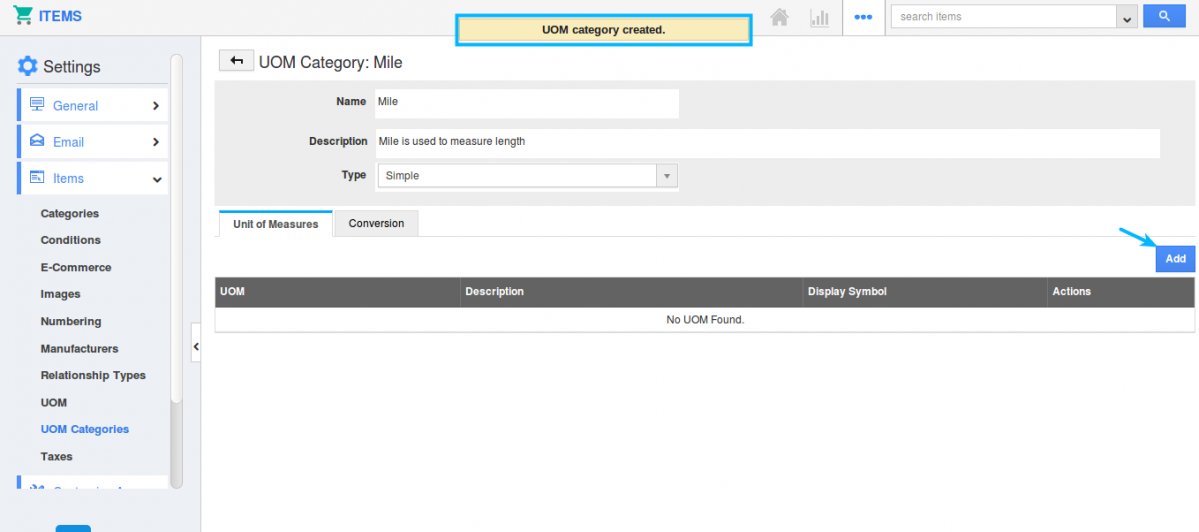Expand the General settings section
The height and width of the screenshot is (532, 1199).
pos(156,105)
